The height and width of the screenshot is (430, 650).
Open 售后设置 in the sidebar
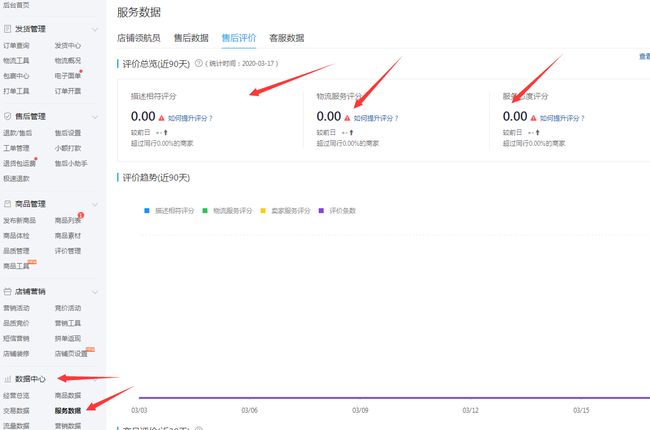click(x=68, y=133)
